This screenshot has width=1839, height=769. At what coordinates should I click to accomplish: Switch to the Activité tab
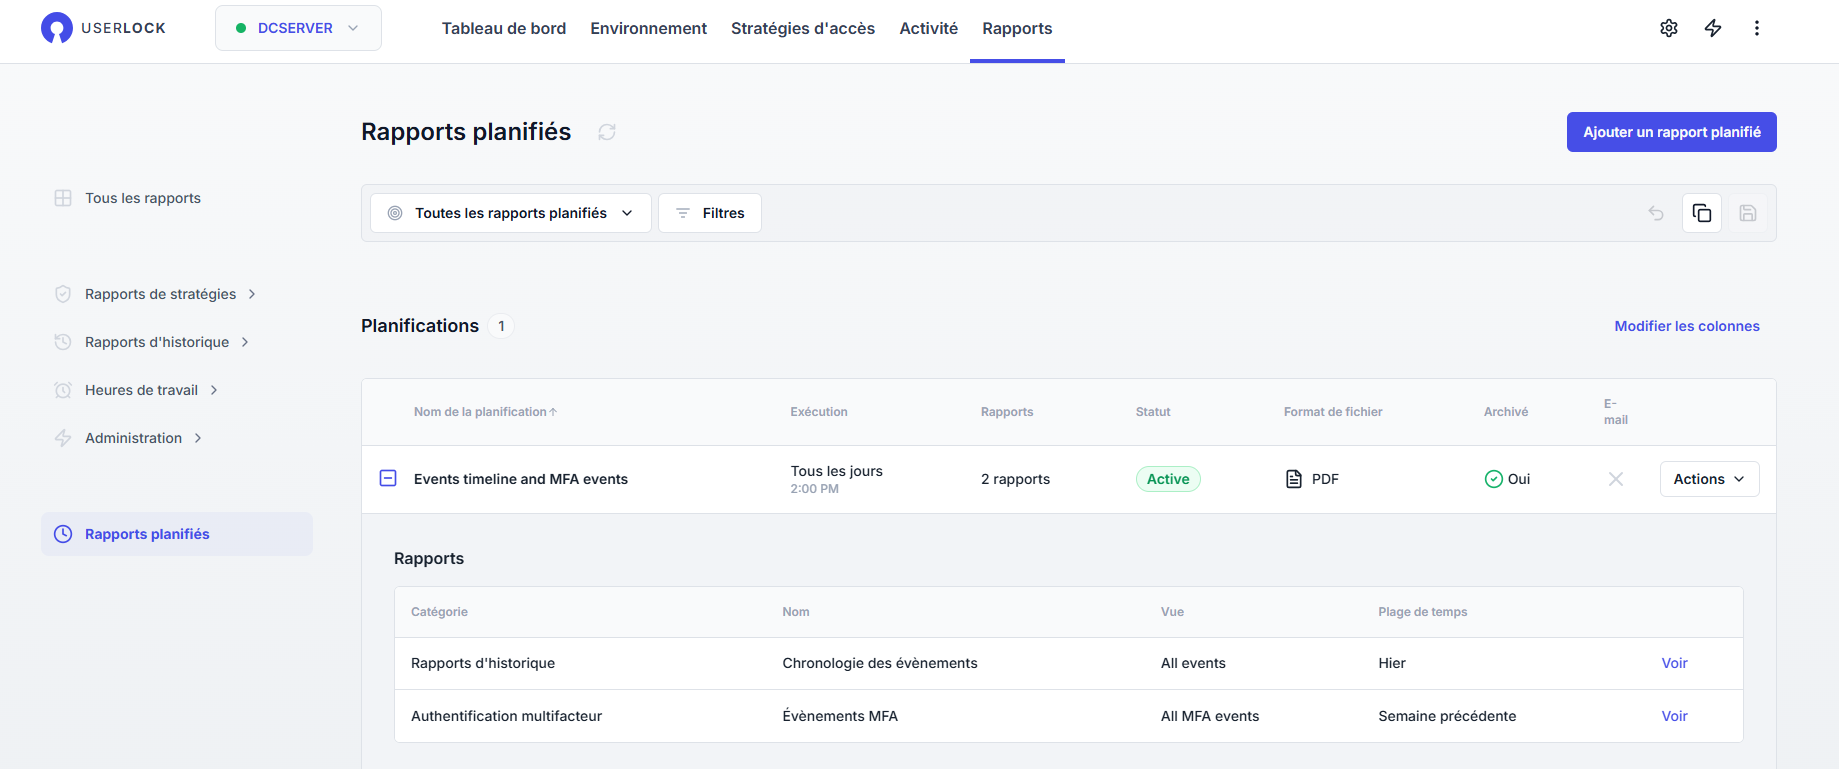tap(928, 28)
